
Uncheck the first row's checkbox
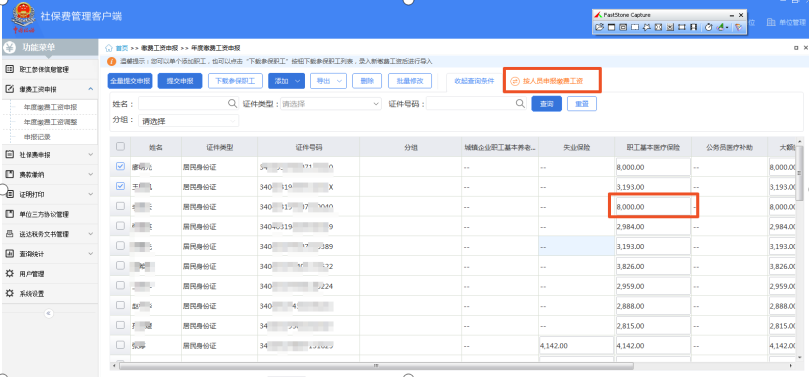pyautogui.click(x=120, y=167)
